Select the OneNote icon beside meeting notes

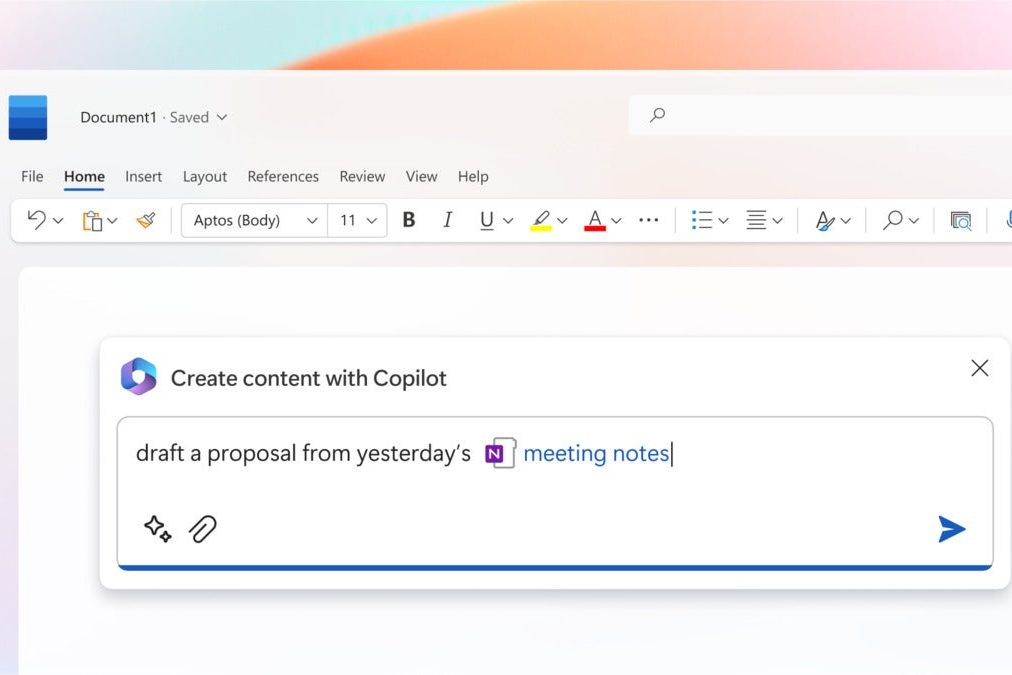point(499,453)
